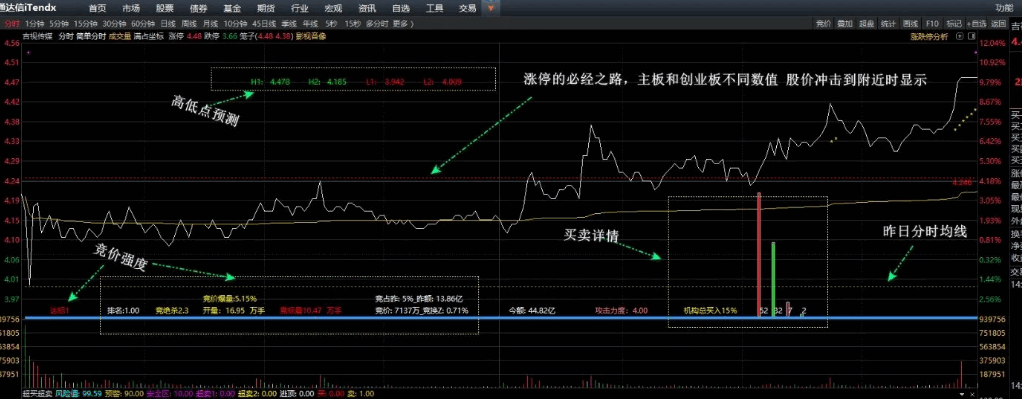The height and width of the screenshot is (399, 1022).
Task: Open the 自选 menu
Action: (x=401, y=8)
